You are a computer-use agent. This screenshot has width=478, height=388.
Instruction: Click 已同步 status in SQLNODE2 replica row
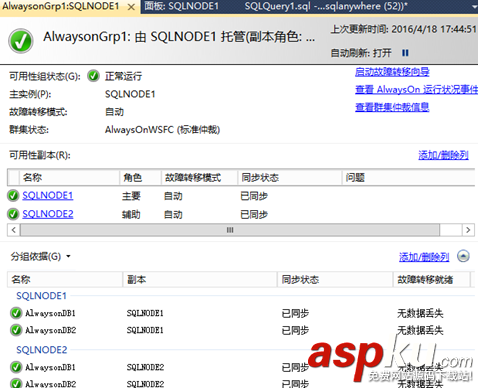pyautogui.click(x=254, y=214)
